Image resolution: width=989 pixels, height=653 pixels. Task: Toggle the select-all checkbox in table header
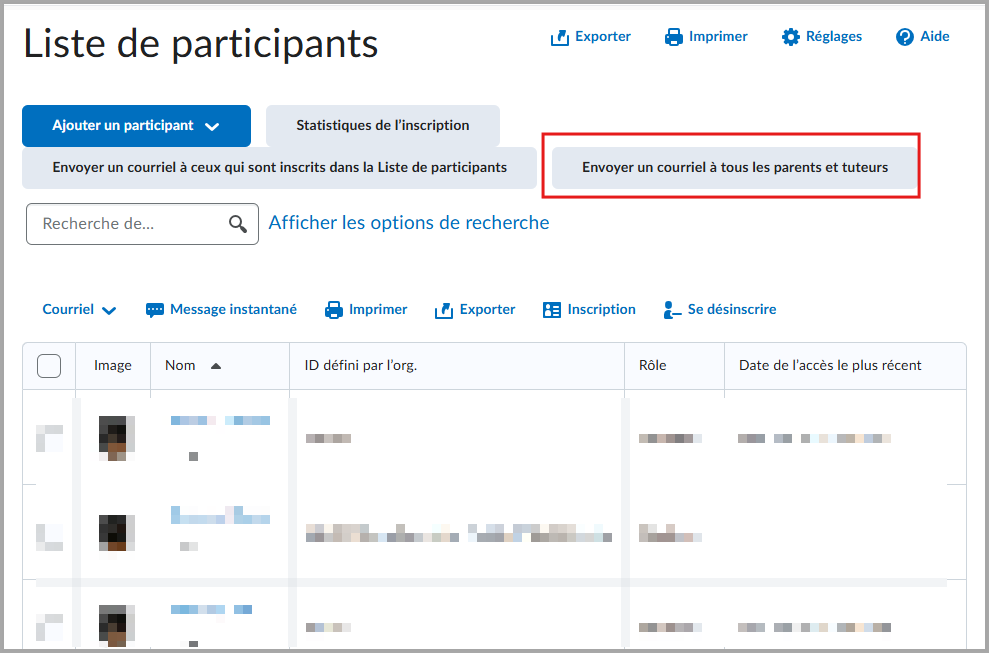coord(49,366)
